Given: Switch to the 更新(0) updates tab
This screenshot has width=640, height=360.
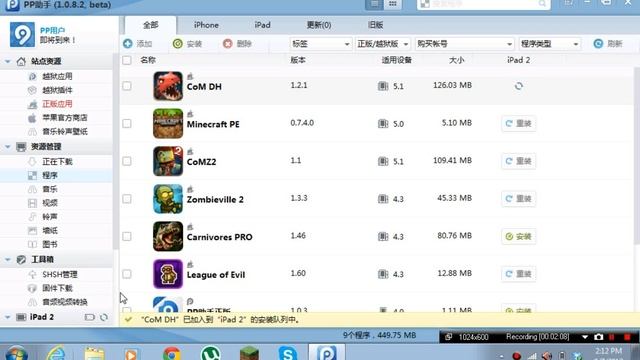Looking at the screenshot, I should tap(319, 25).
